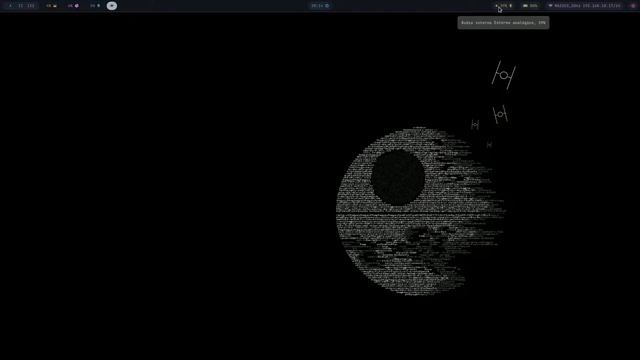Click the highlighted round icon in the left bar

tap(112, 6)
